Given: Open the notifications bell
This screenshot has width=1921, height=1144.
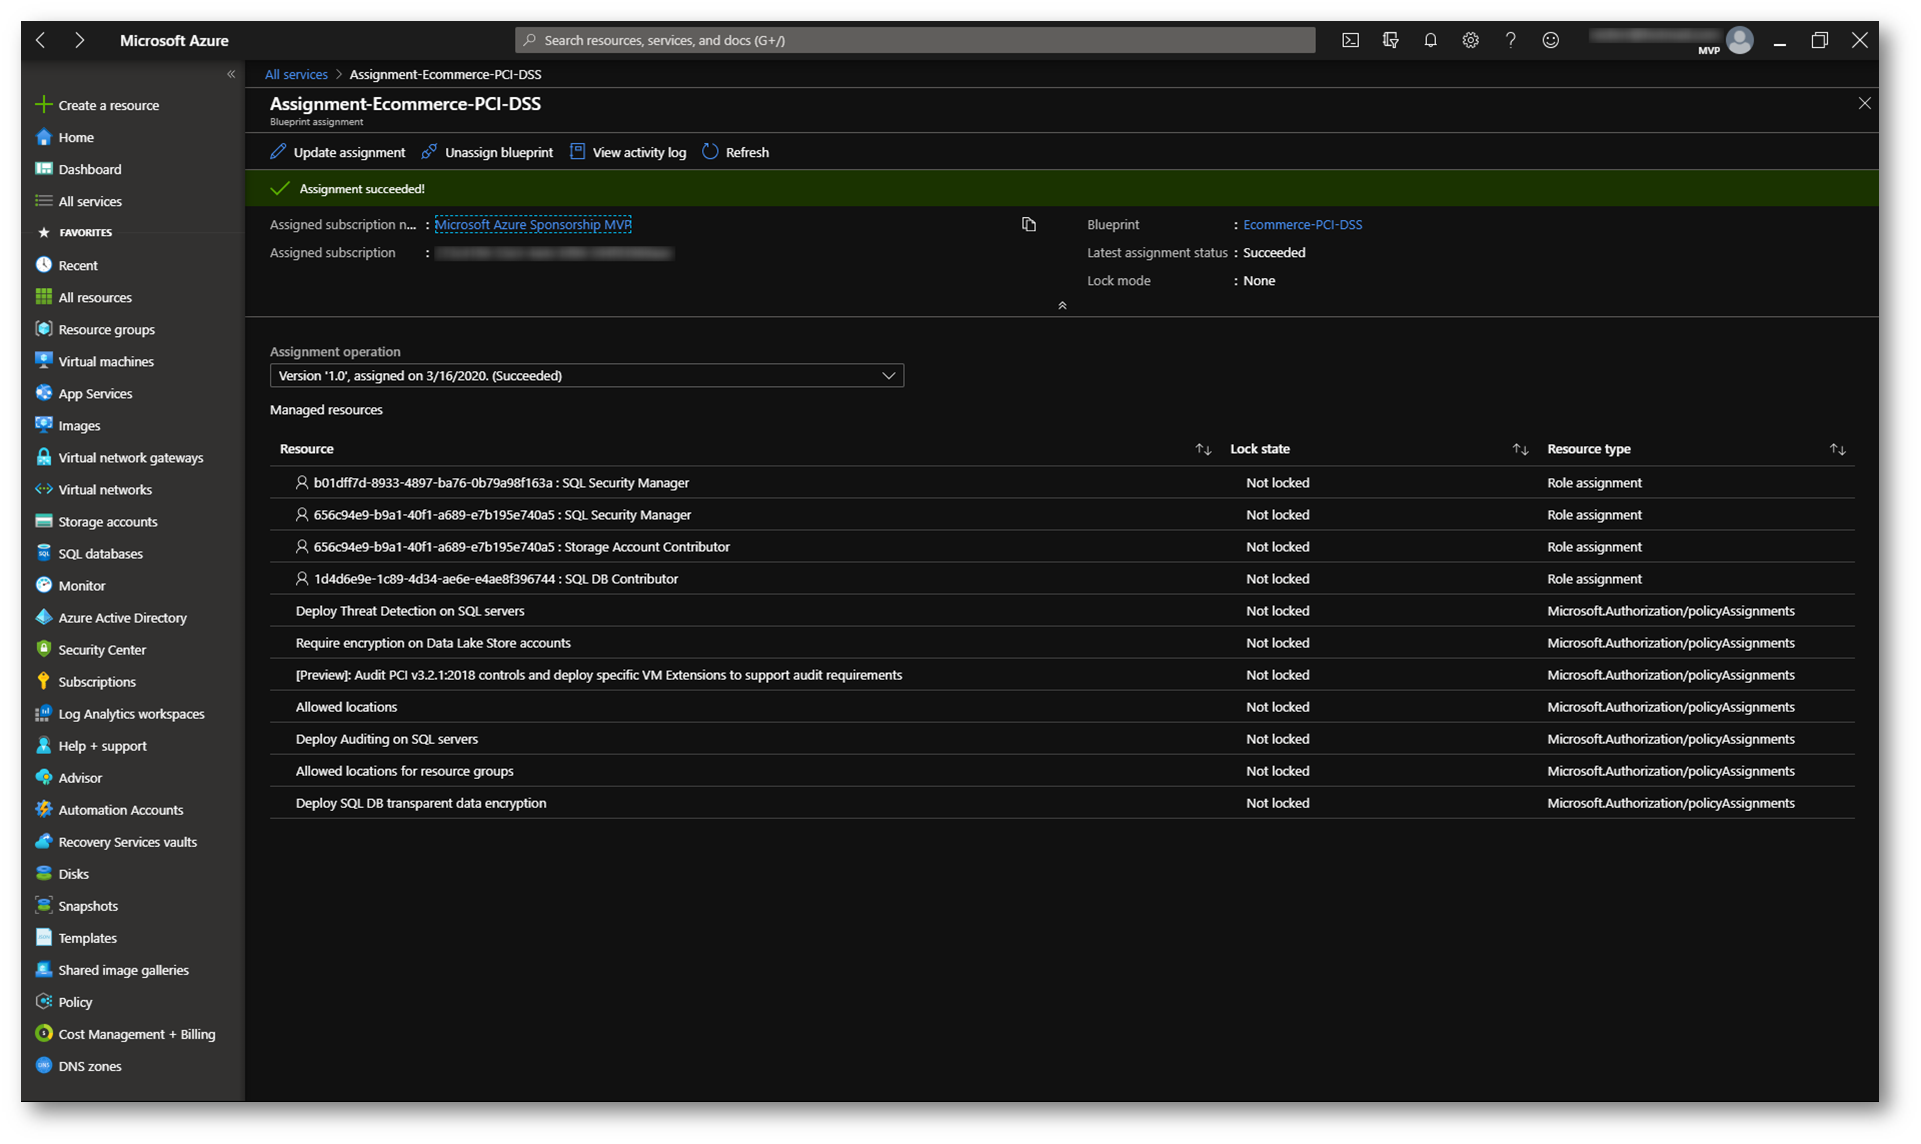Looking at the screenshot, I should 1430,40.
